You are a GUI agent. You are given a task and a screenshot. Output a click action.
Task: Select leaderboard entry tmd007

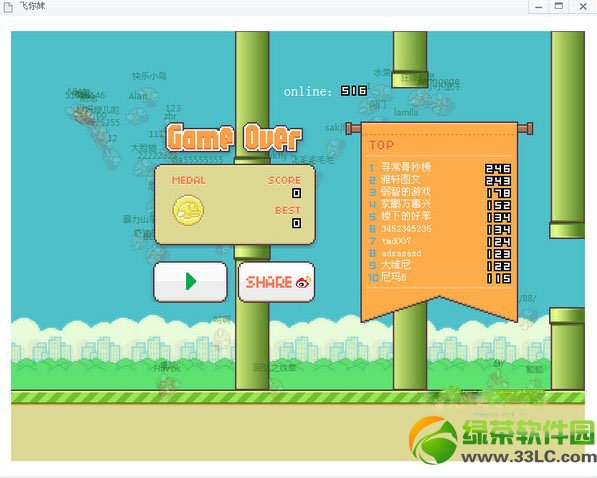click(x=440, y=241)
